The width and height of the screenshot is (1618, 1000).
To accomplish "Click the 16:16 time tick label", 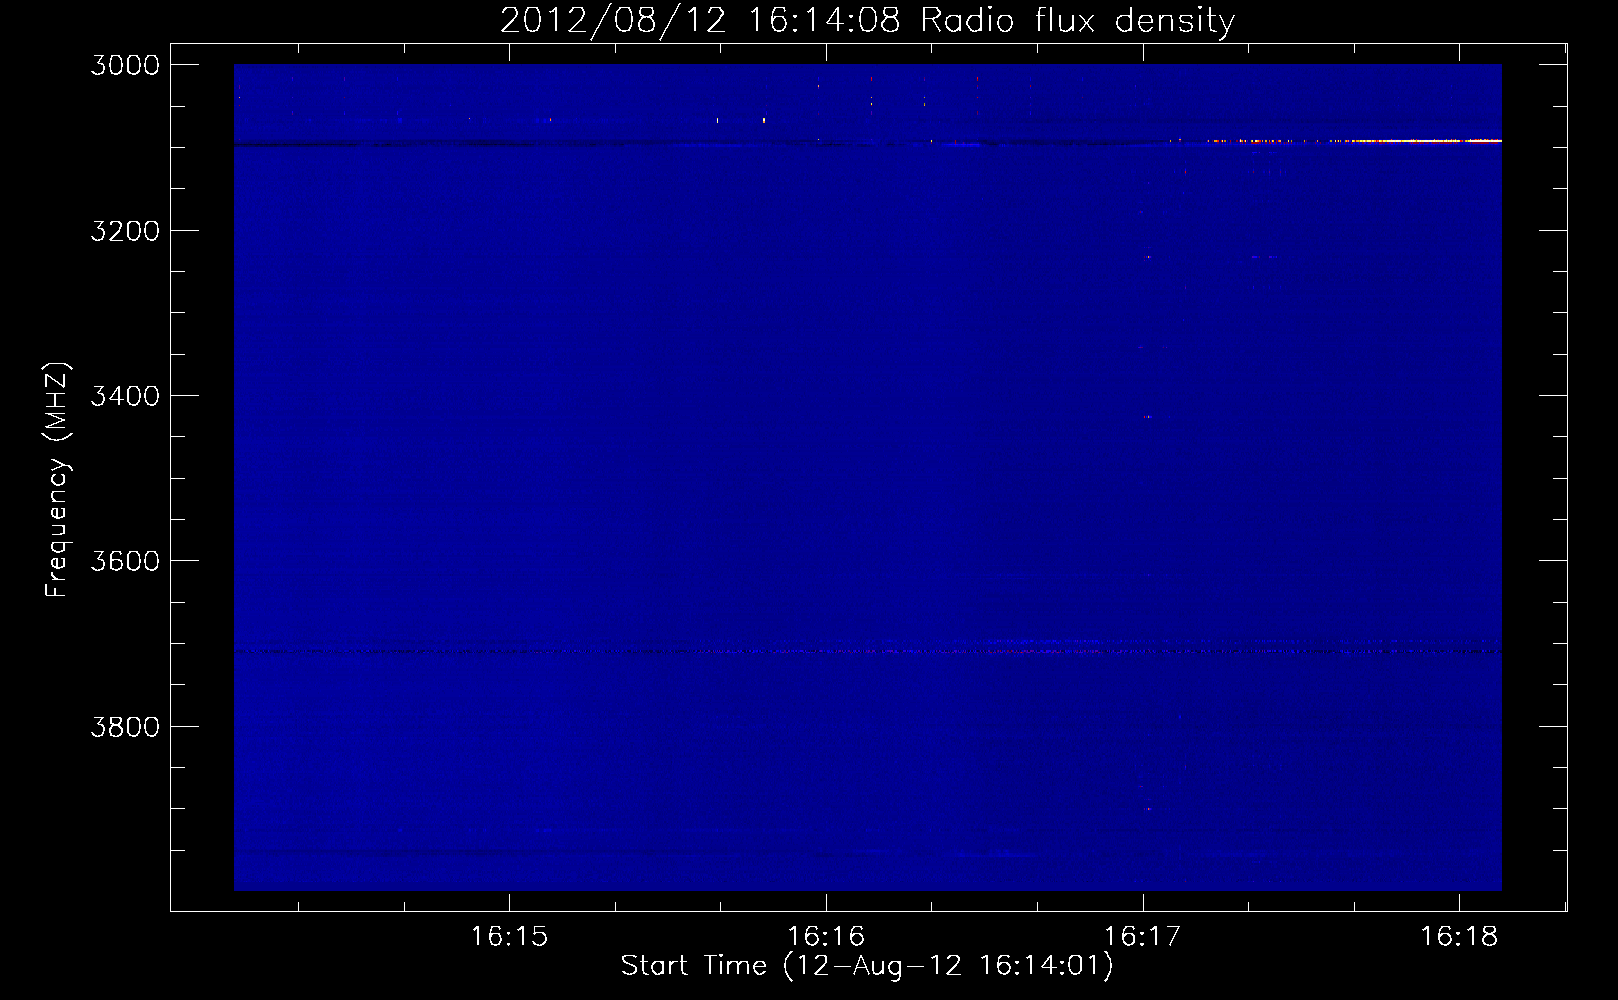I will [826, 937].
